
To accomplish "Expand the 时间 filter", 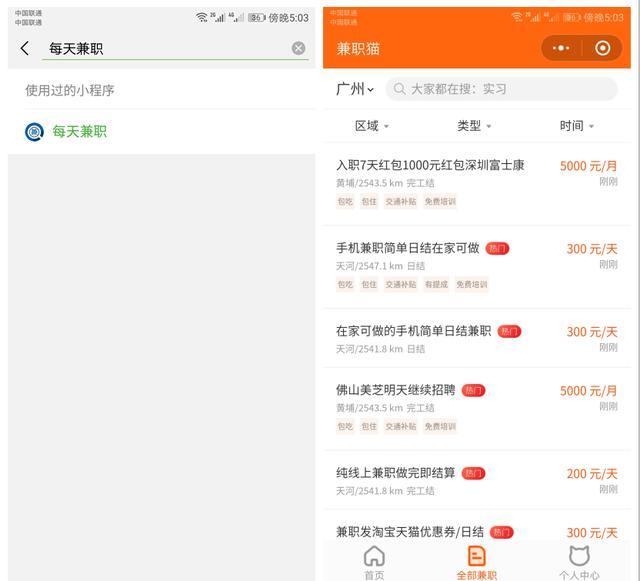I will click(x=576, y=126).
